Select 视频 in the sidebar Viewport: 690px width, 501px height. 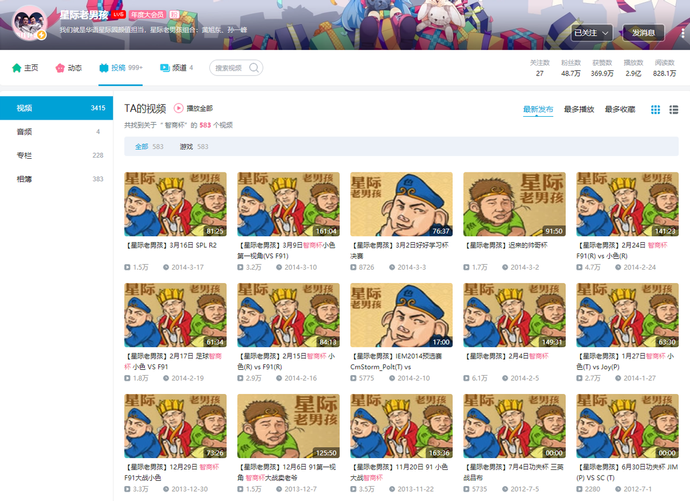pos(56,108)
